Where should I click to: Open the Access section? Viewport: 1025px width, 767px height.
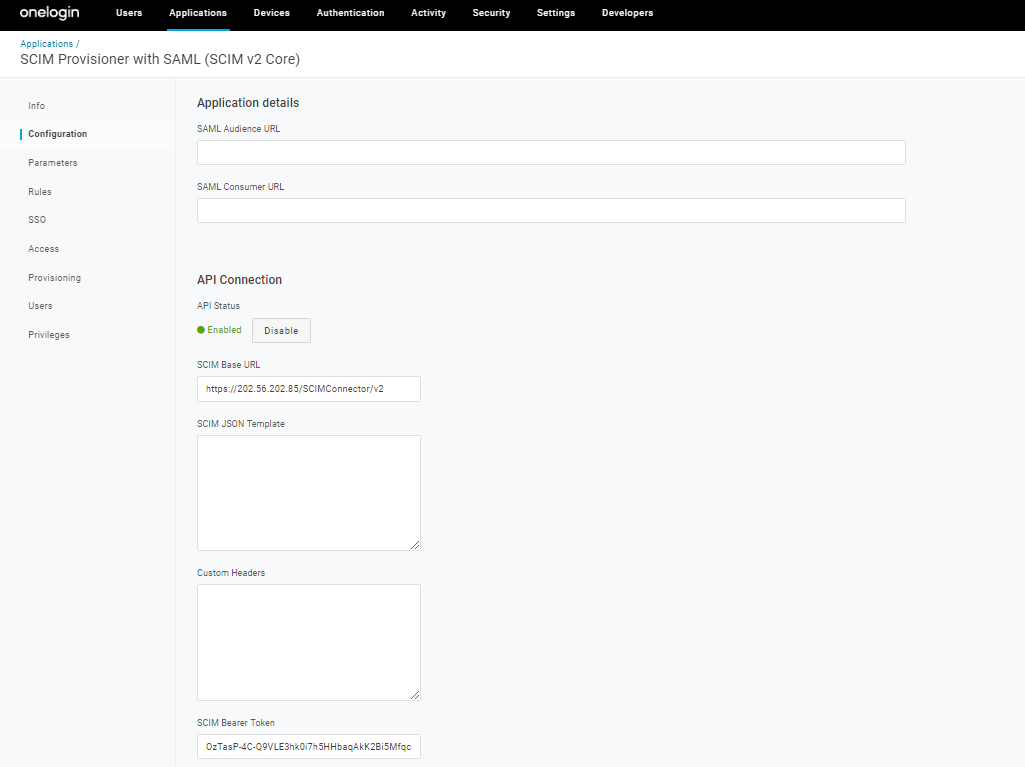43,248
